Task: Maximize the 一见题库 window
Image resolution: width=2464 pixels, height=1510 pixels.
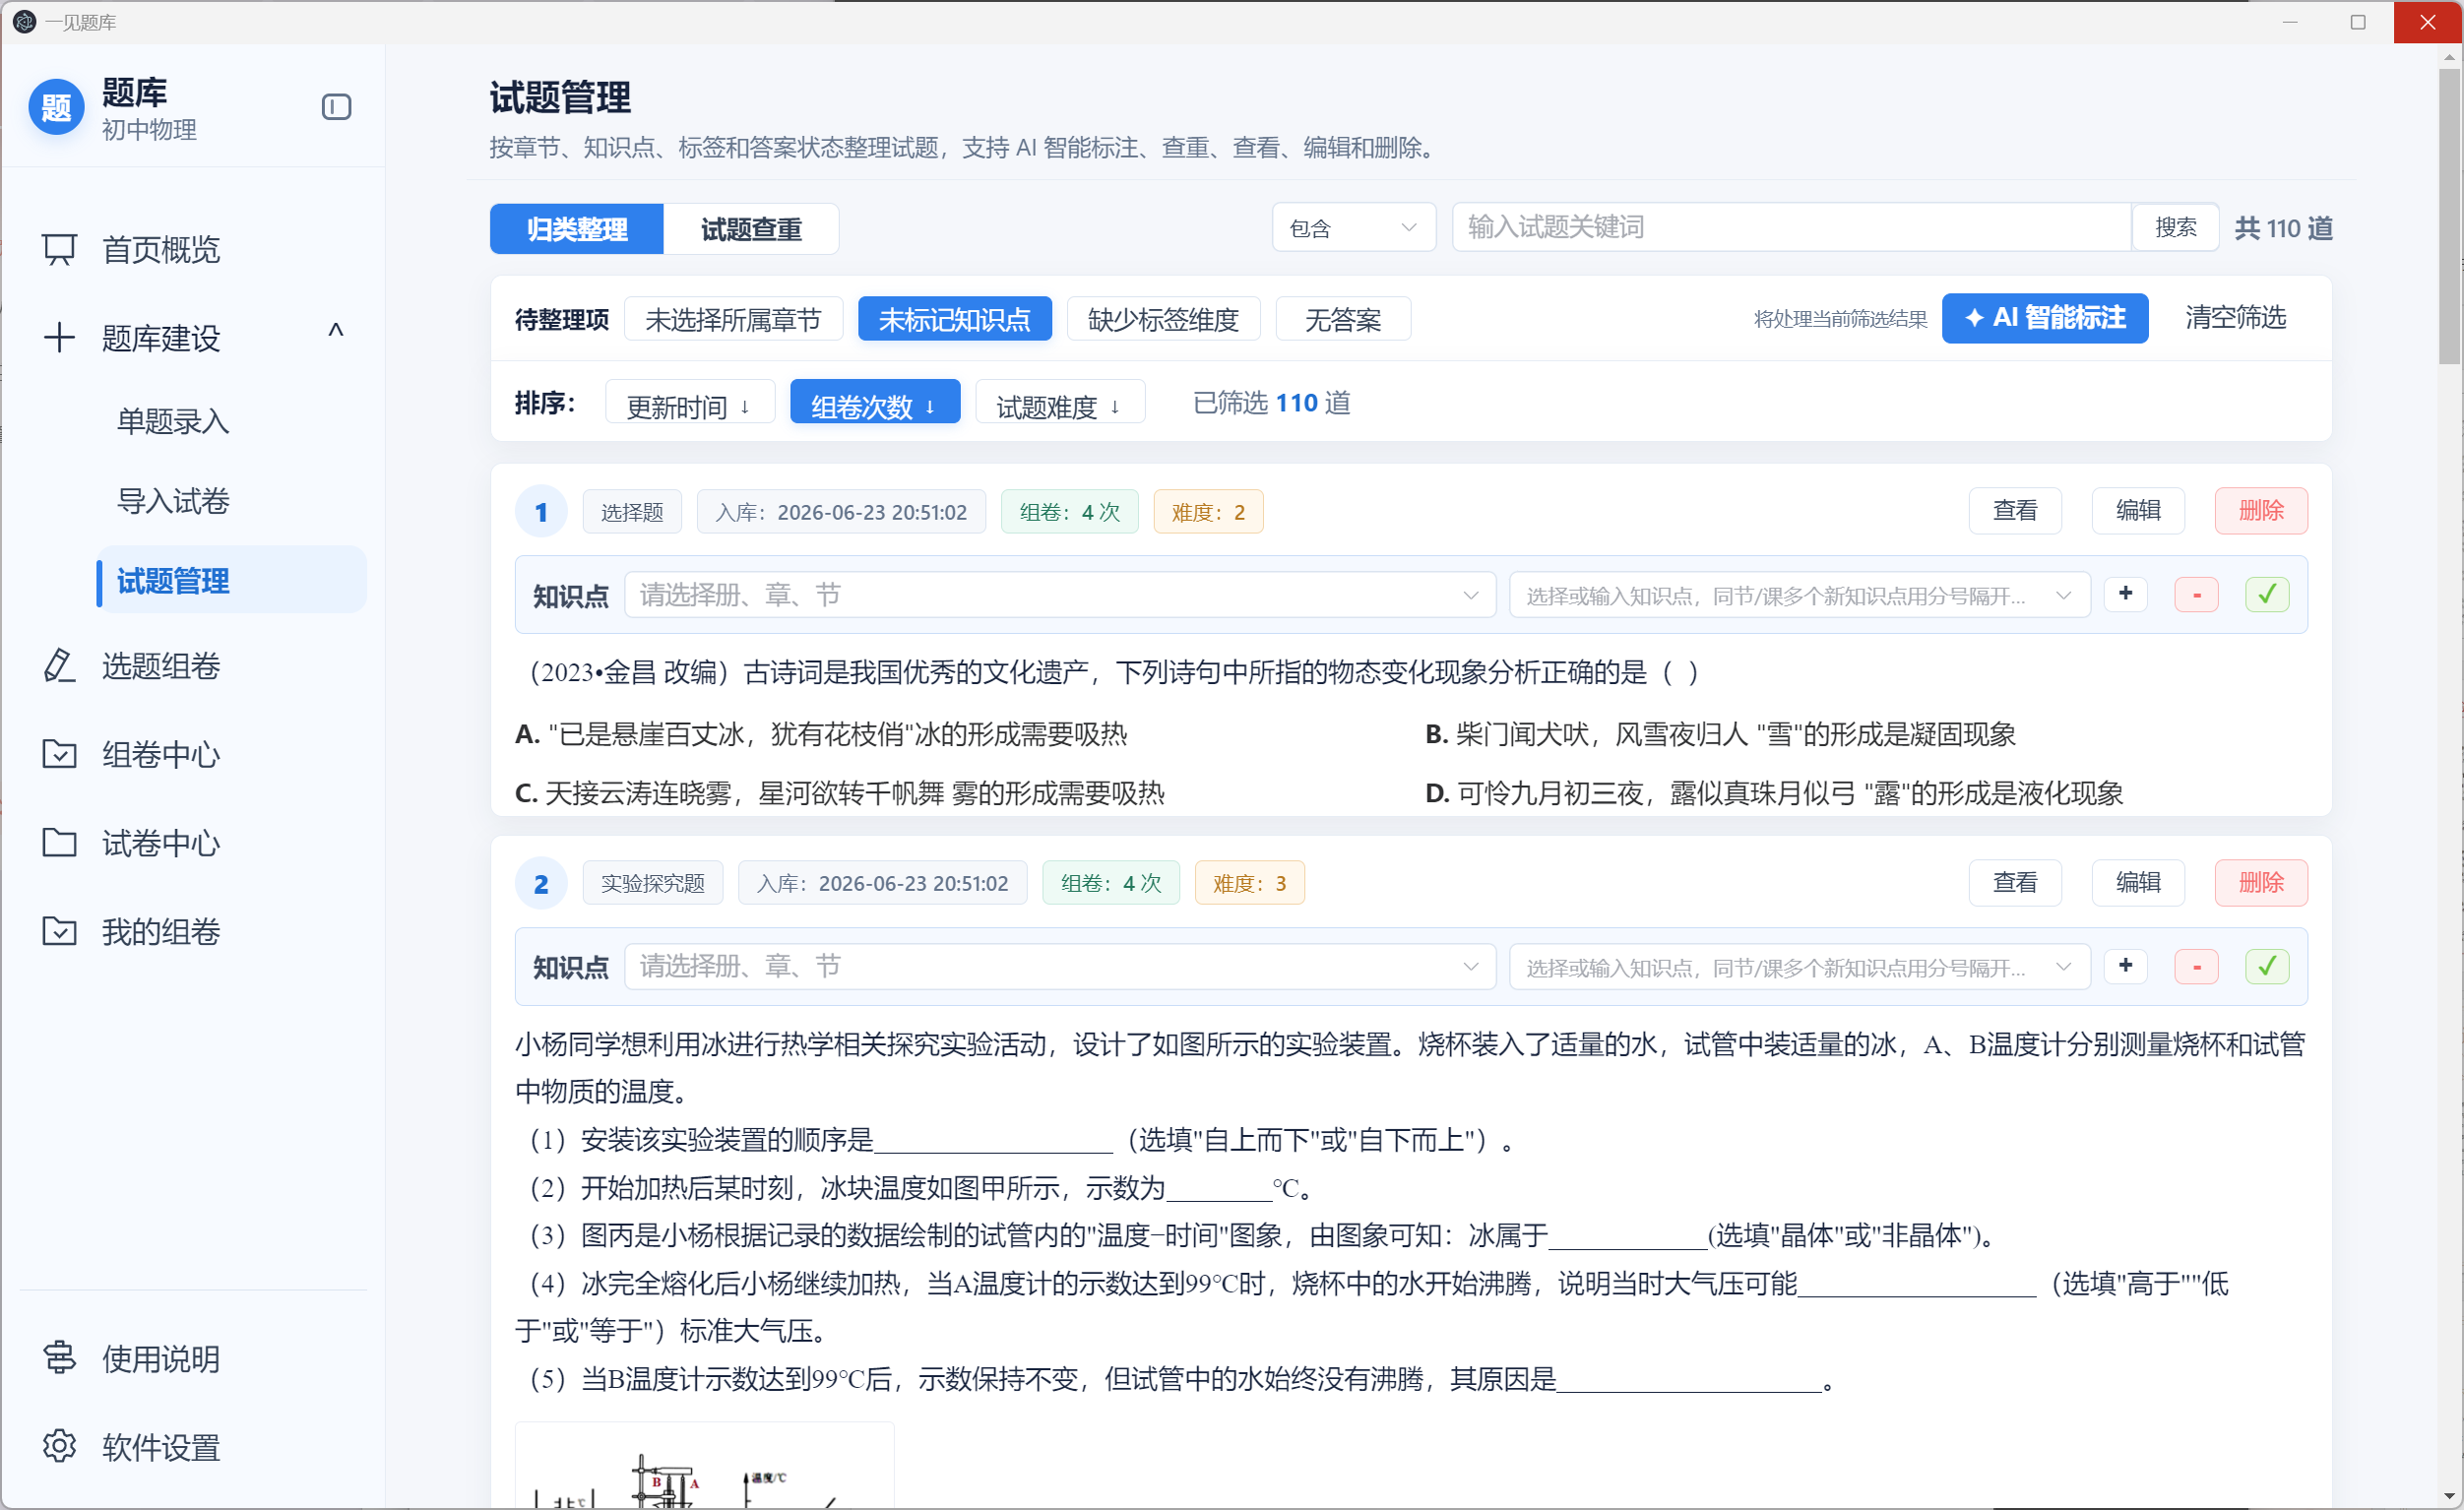Action: [x=2358, y=22]
